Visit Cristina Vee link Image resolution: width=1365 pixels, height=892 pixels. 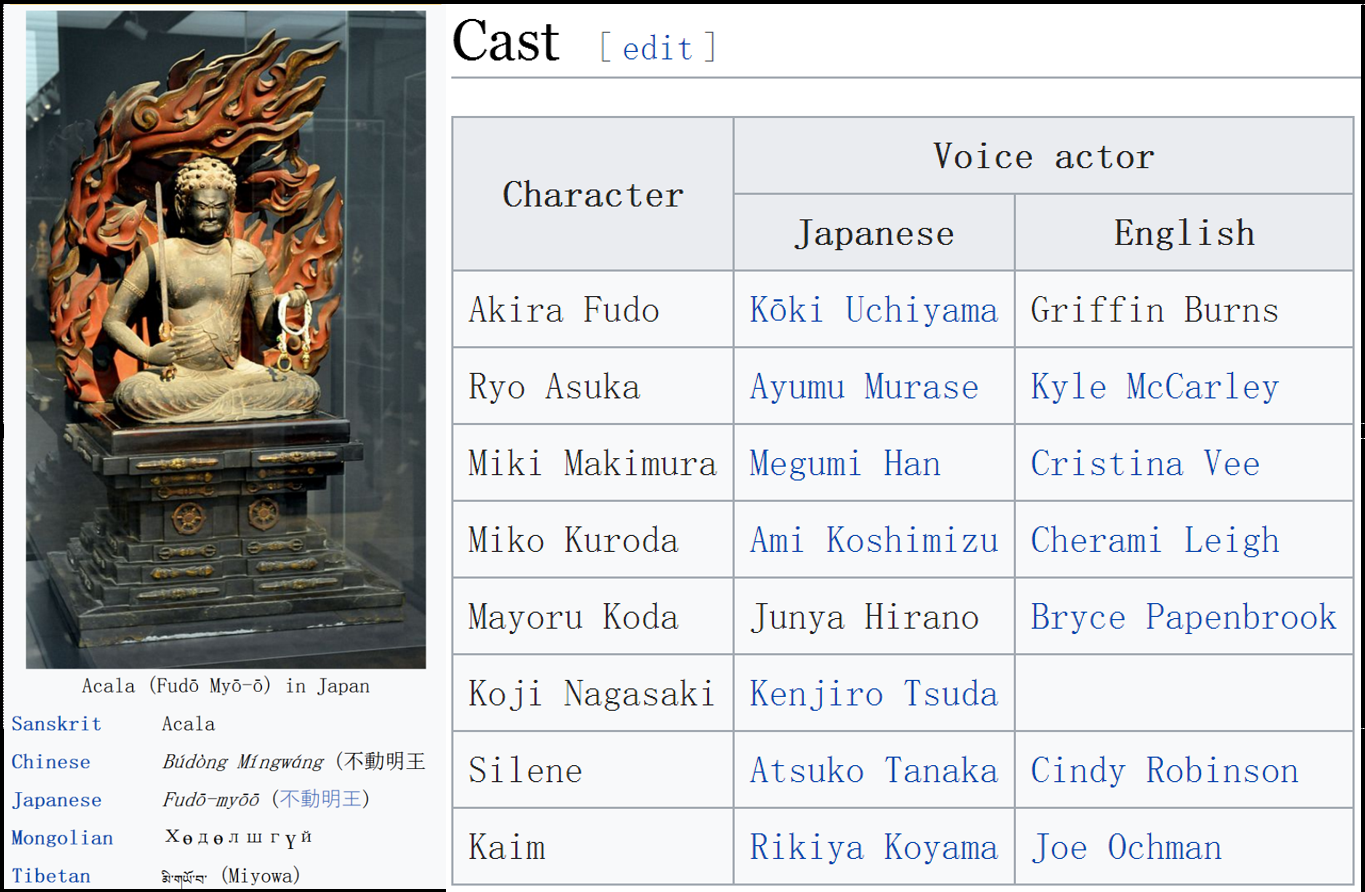pos(1145,464)
